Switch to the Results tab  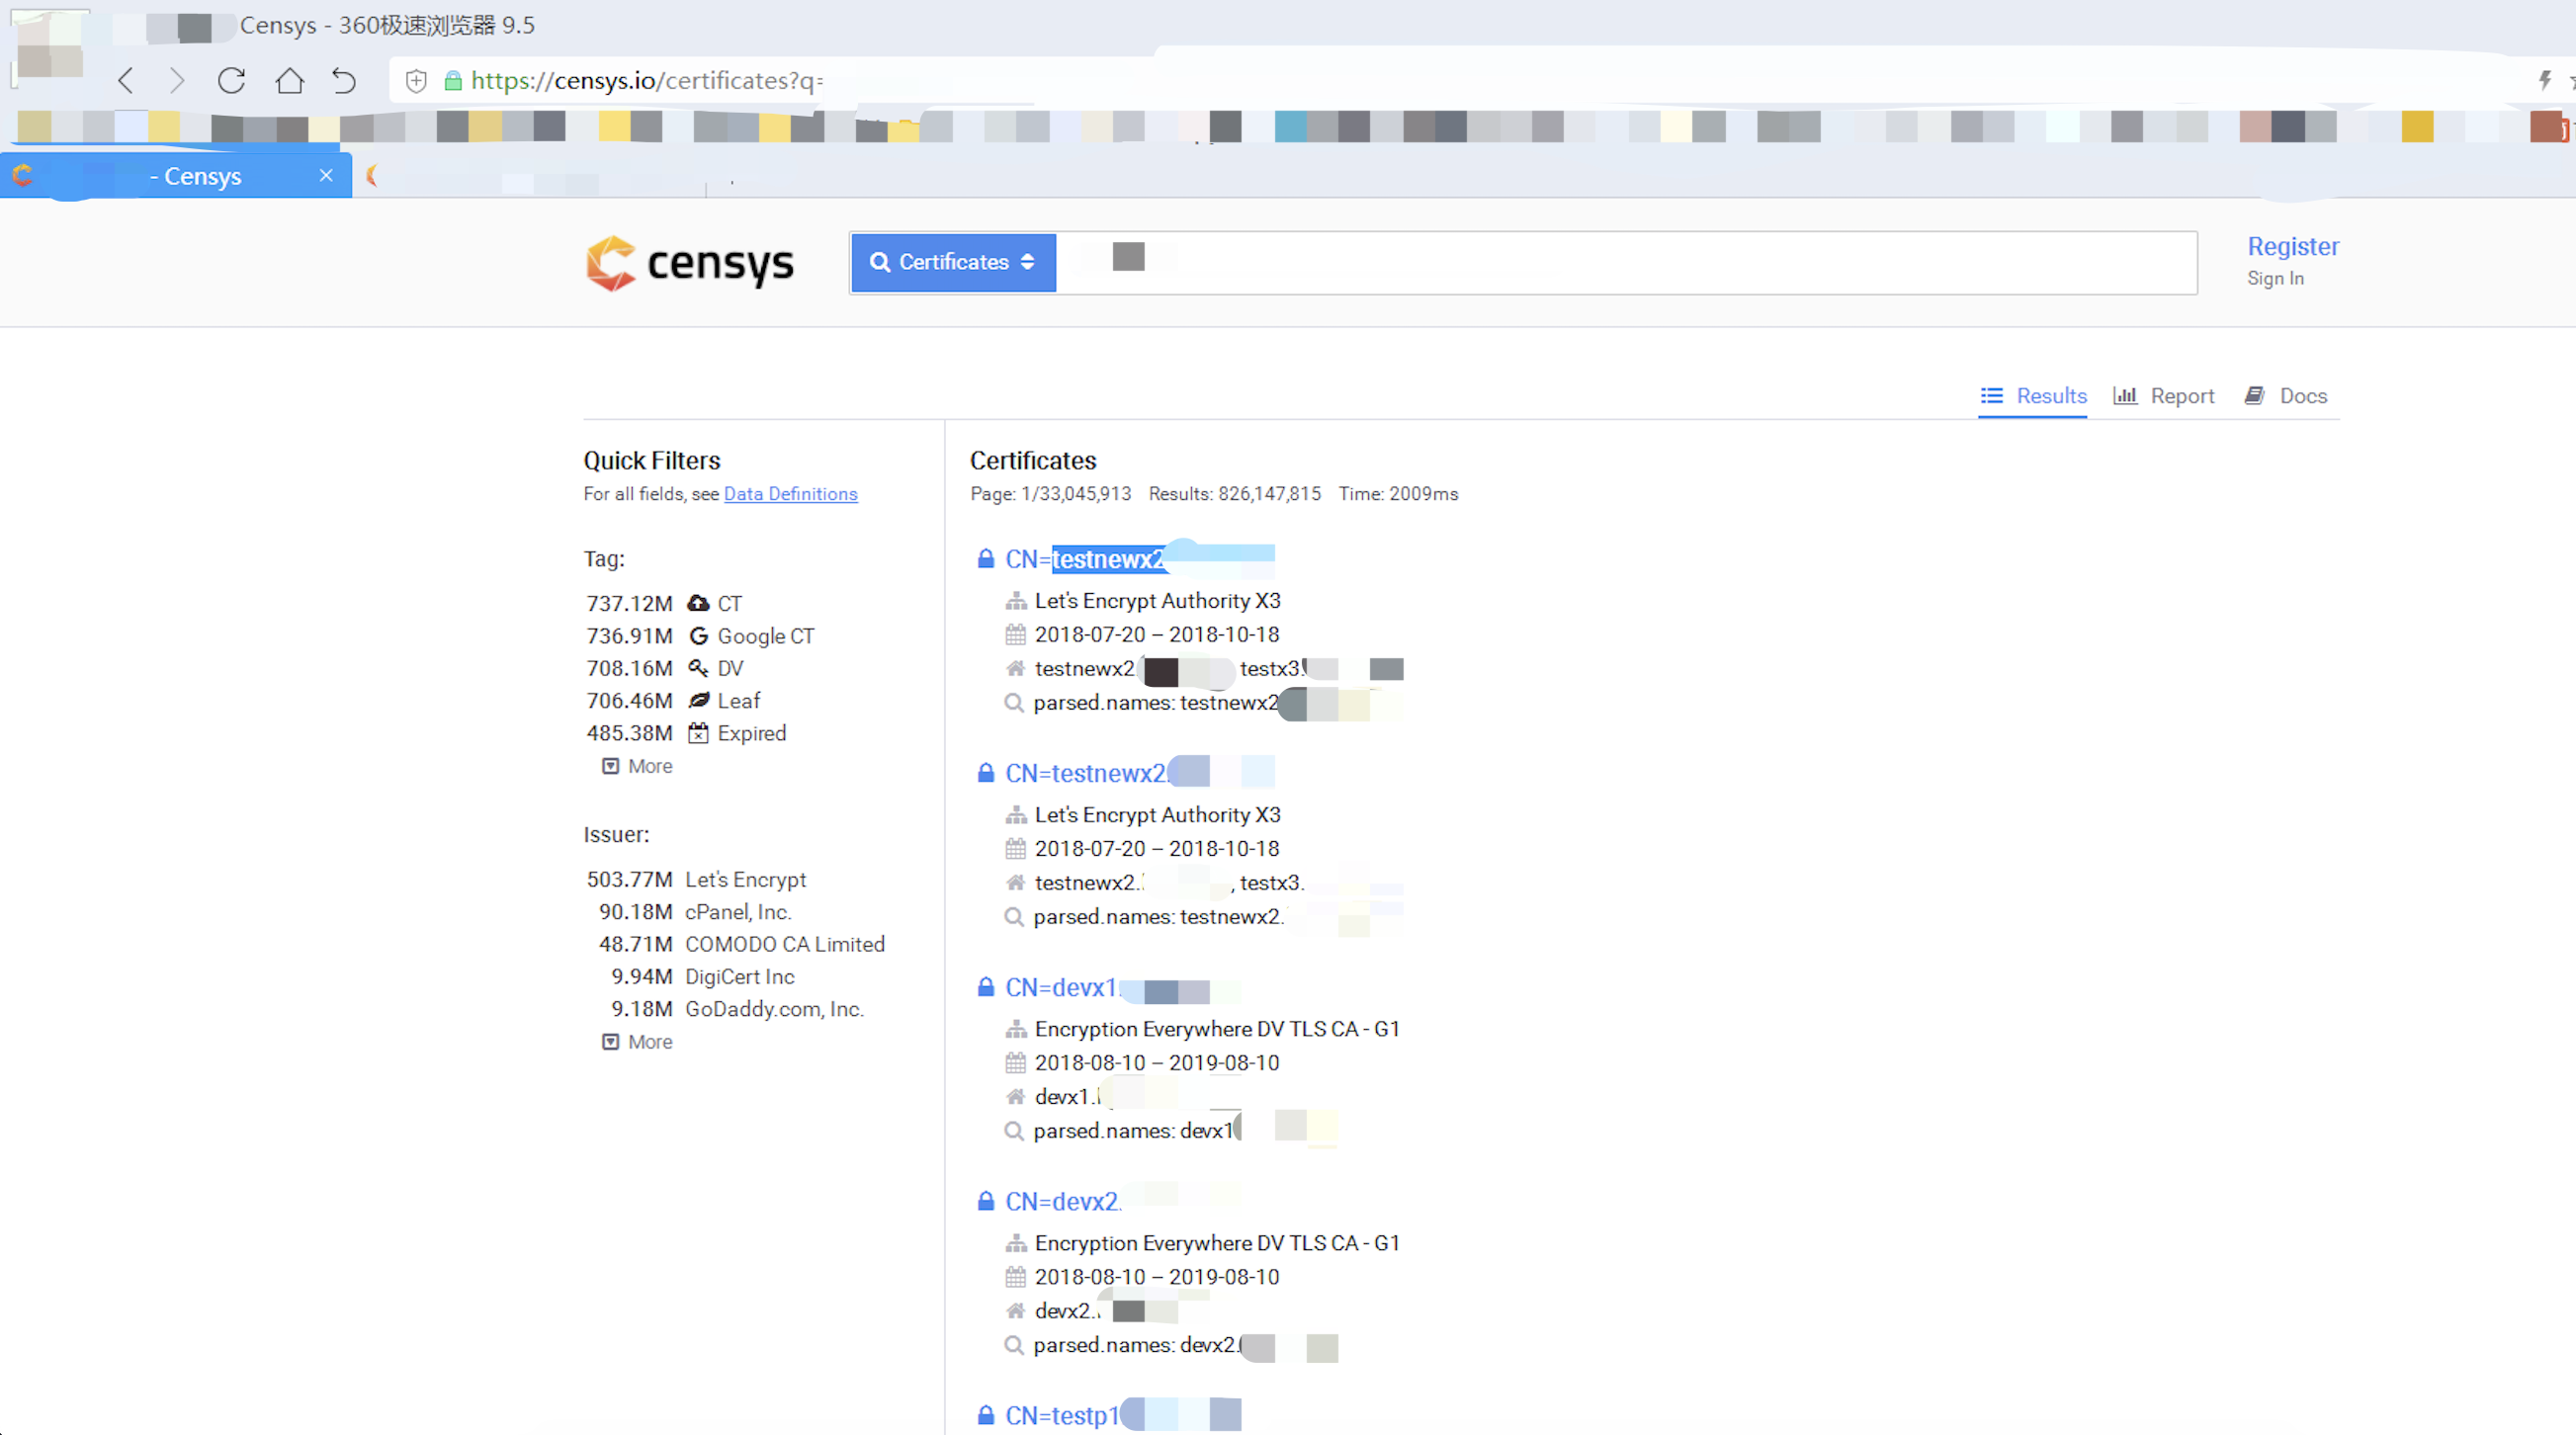coord(2033,396)
